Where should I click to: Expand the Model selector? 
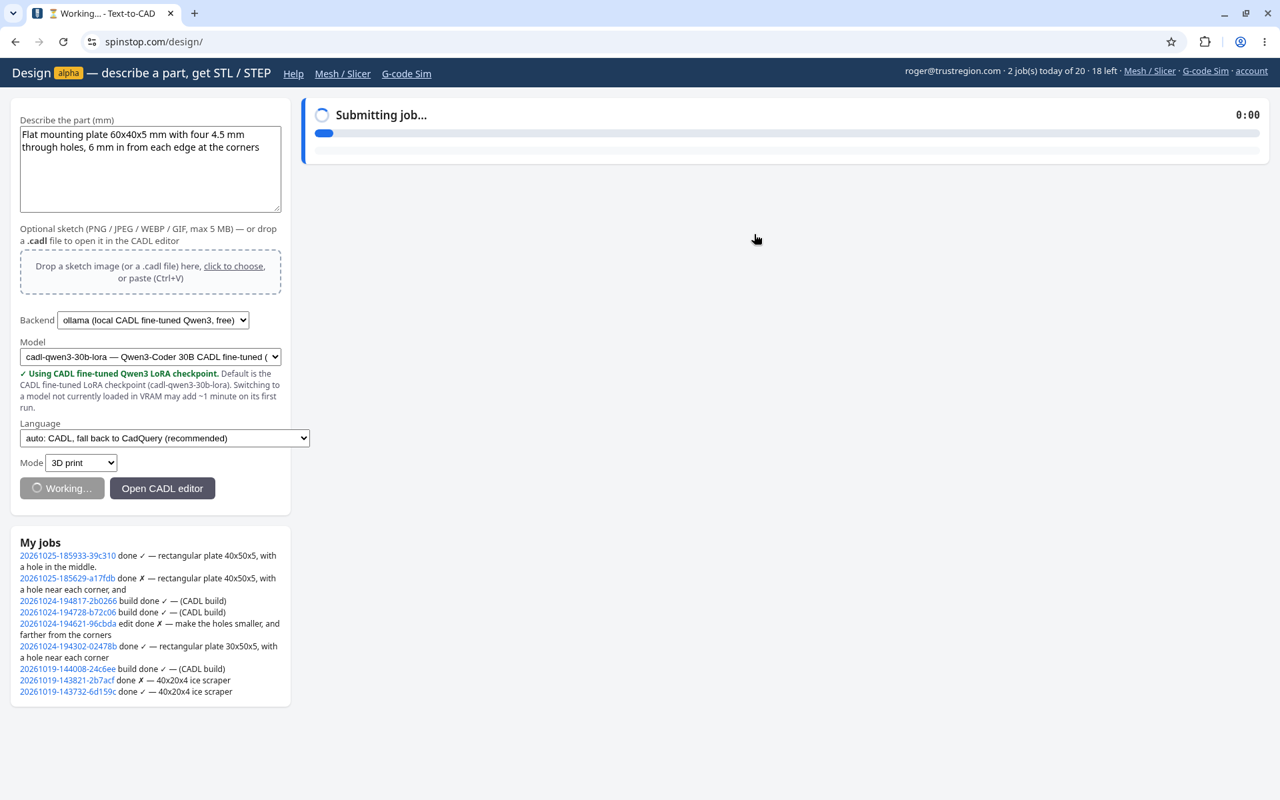(150, 357)
